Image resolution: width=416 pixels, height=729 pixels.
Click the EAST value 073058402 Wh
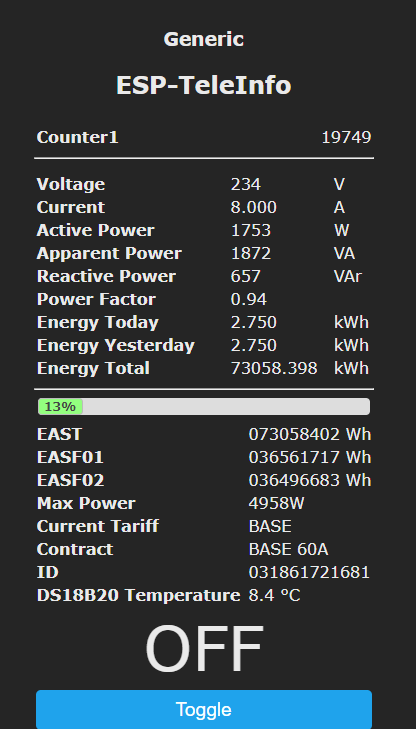pos(310,434)
